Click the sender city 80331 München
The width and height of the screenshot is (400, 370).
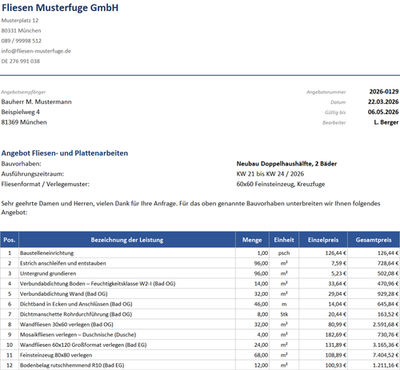(21, 31)
